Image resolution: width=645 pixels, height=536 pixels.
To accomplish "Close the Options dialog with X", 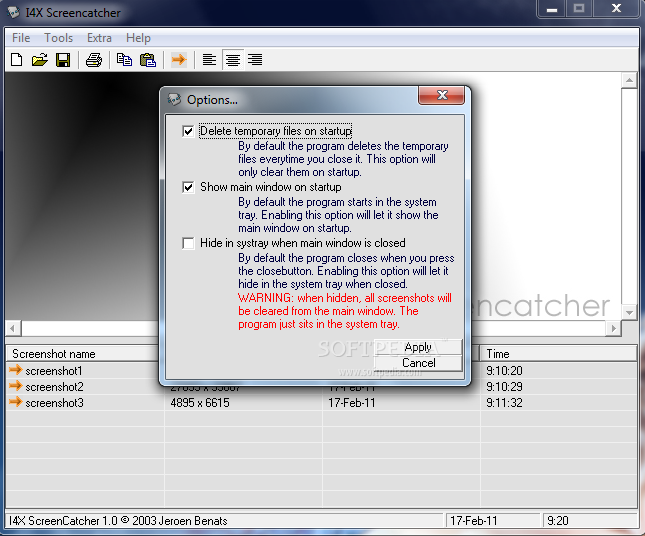I will tap(441, 95).
